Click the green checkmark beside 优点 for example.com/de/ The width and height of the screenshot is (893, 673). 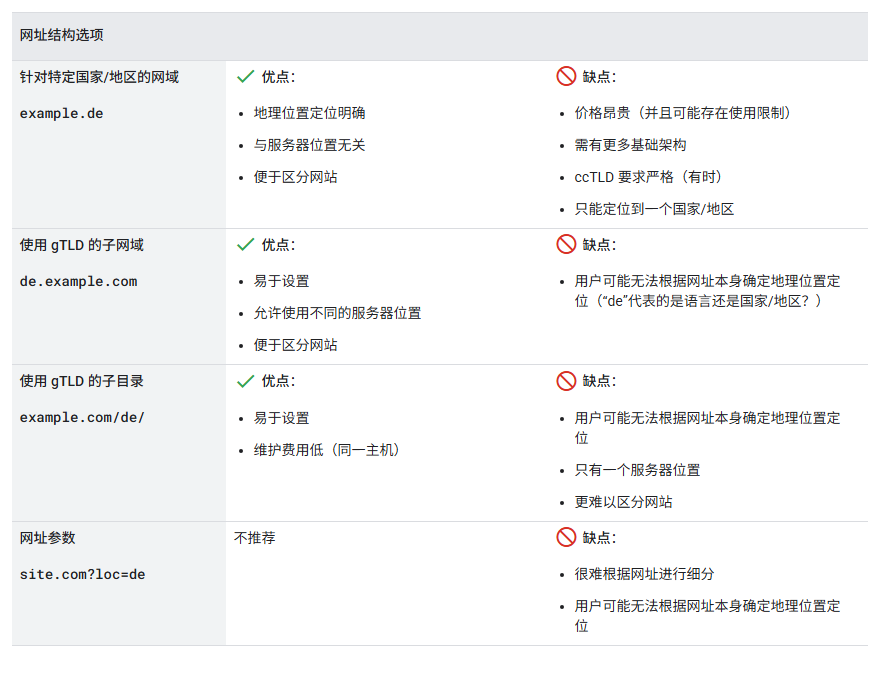pyautogui.click(x=243, y=381)
